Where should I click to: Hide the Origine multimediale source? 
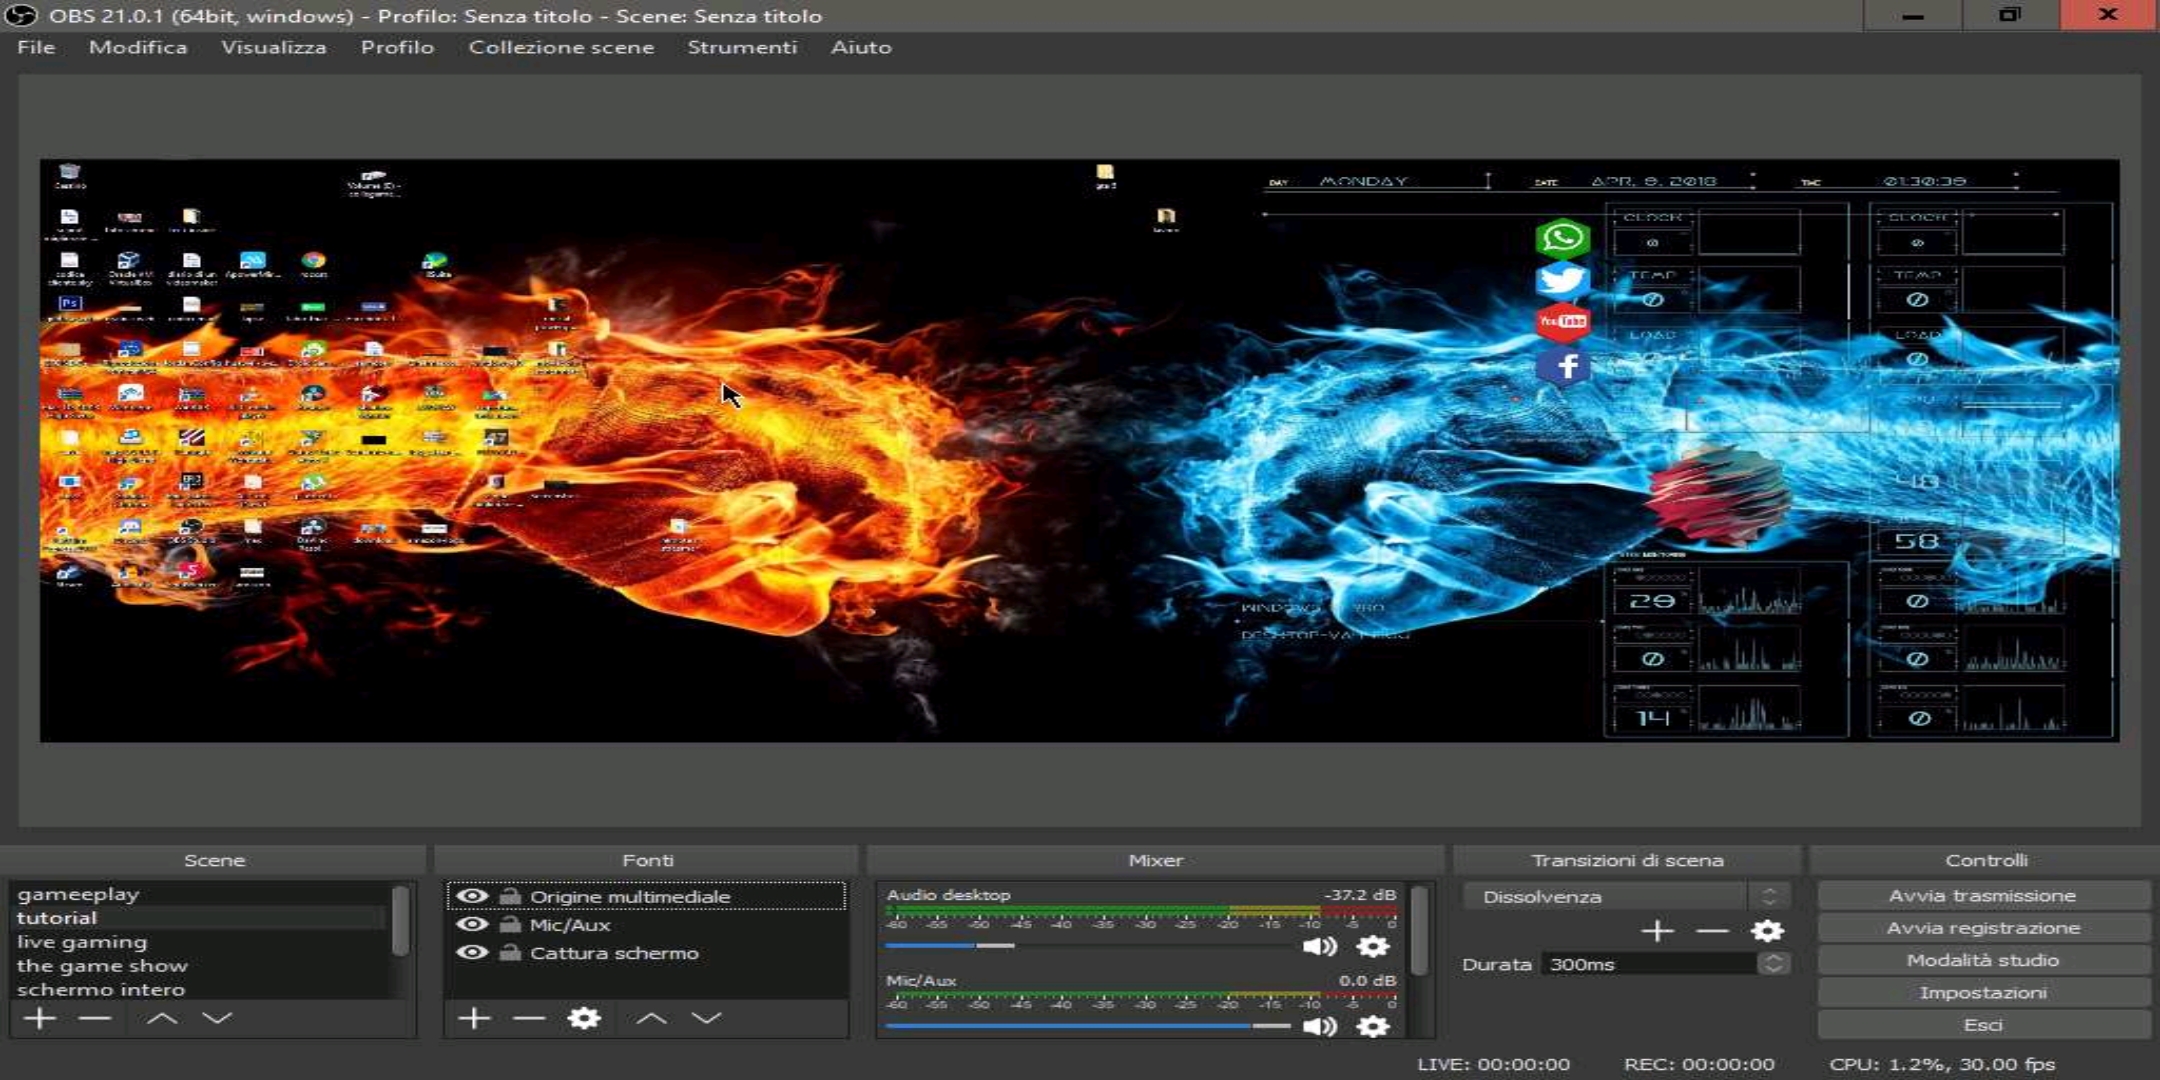coord(472,896)
